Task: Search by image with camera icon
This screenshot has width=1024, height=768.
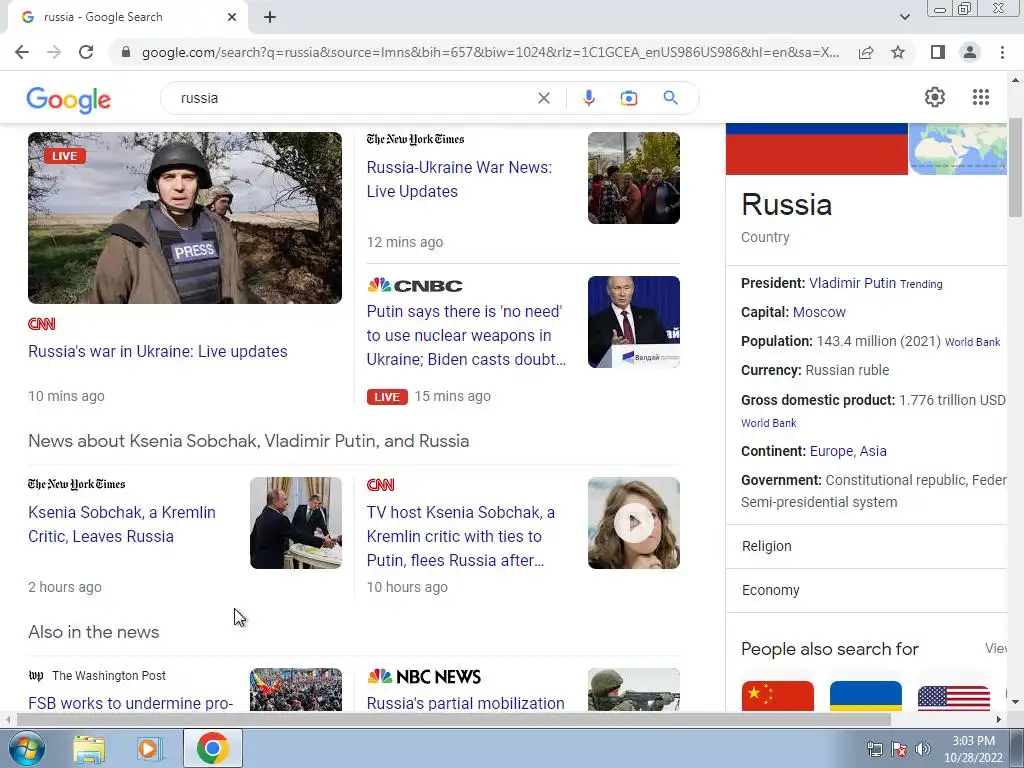Action: click(x=628, y=98)
